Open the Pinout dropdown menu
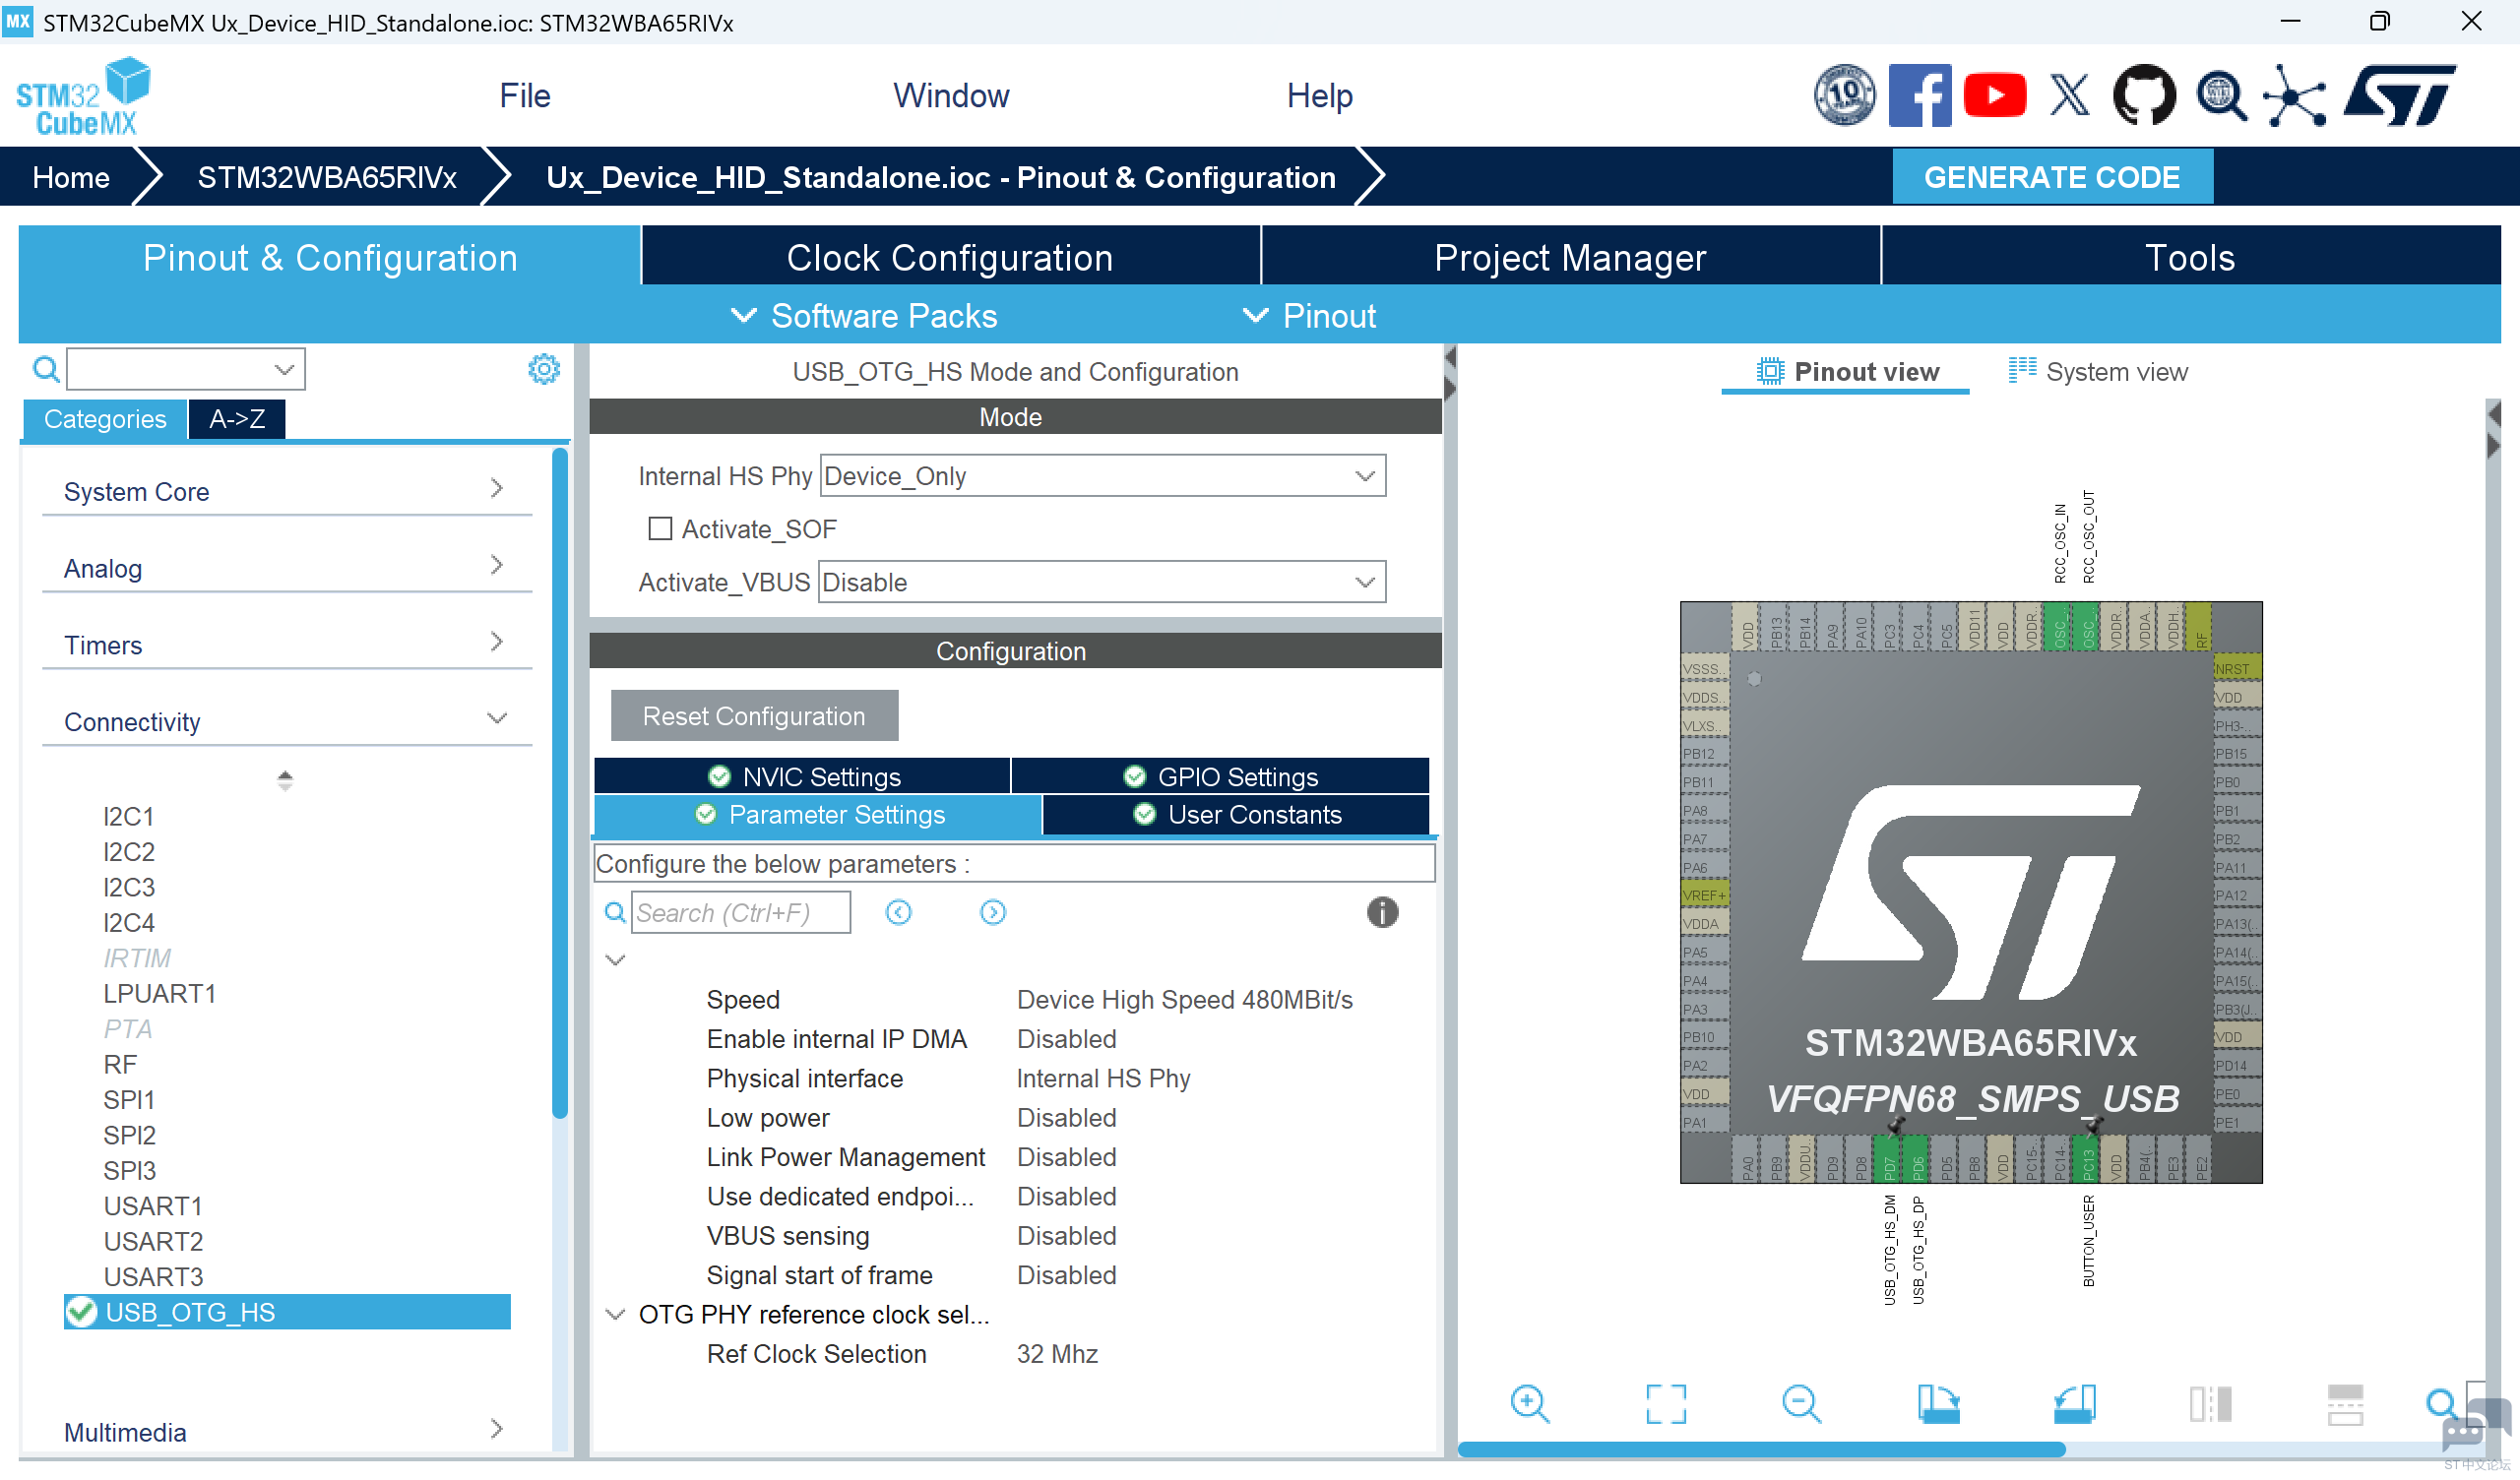 click(x=1309, y=316)
